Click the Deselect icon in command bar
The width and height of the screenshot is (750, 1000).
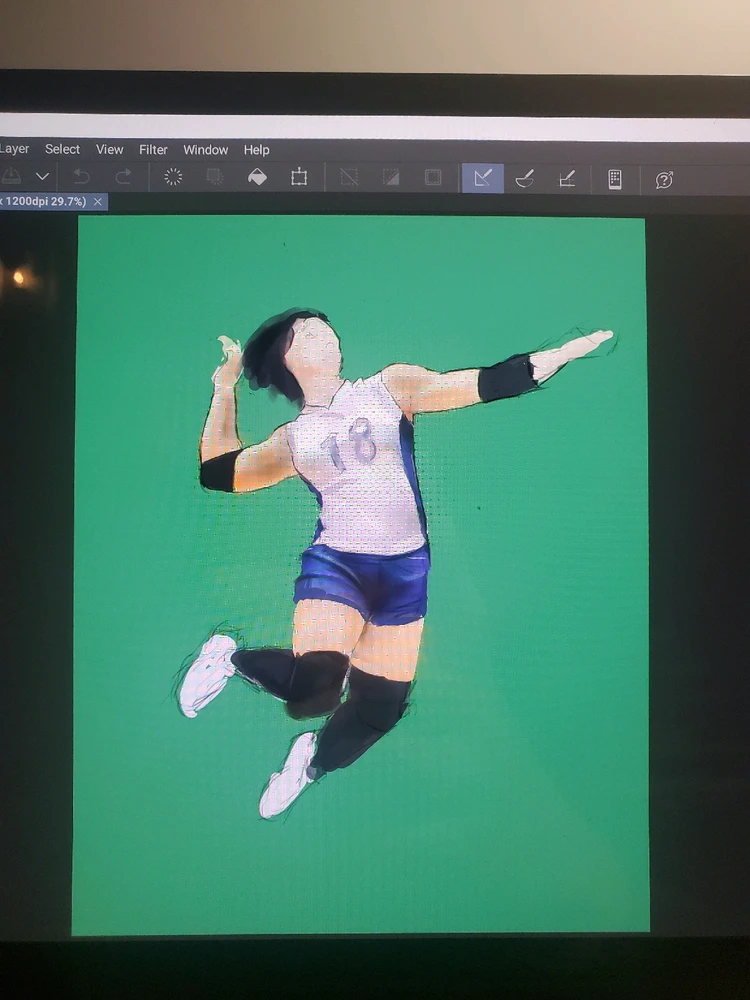(349, 177)
